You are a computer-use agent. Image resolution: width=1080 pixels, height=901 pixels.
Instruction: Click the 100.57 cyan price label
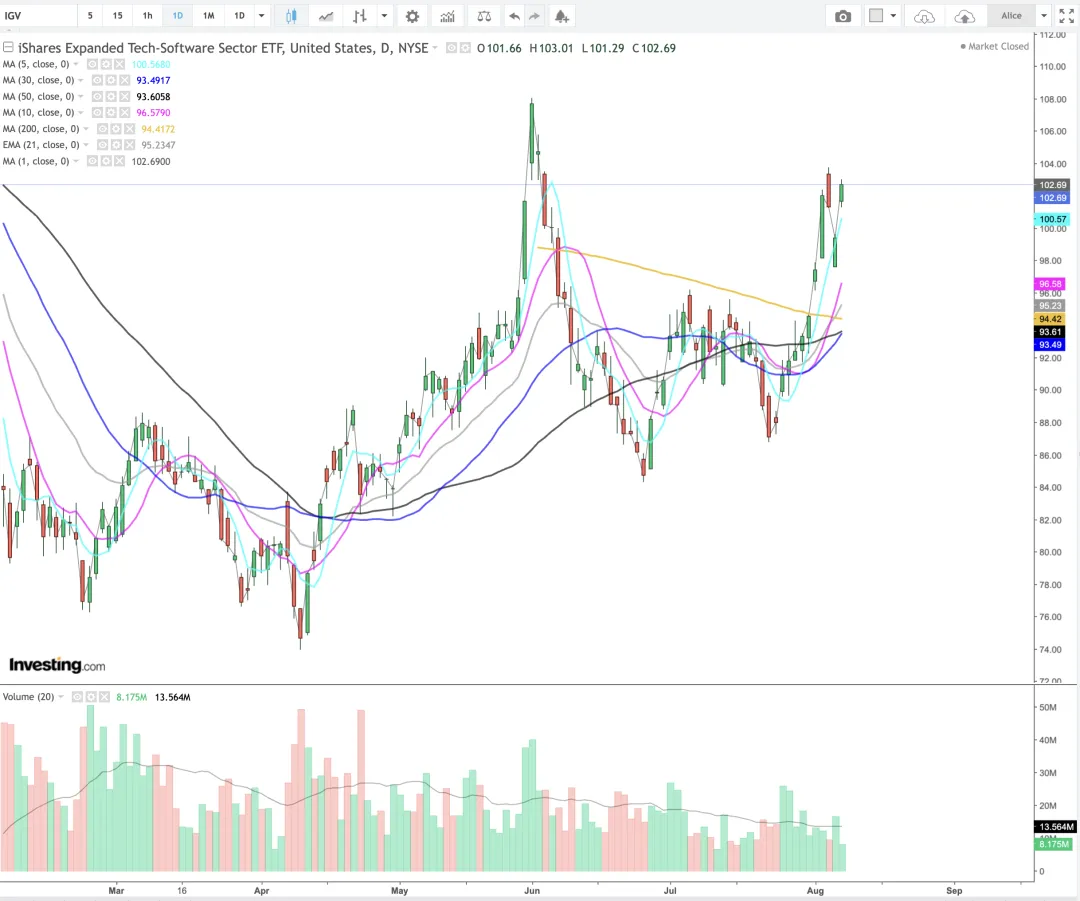1052,219
